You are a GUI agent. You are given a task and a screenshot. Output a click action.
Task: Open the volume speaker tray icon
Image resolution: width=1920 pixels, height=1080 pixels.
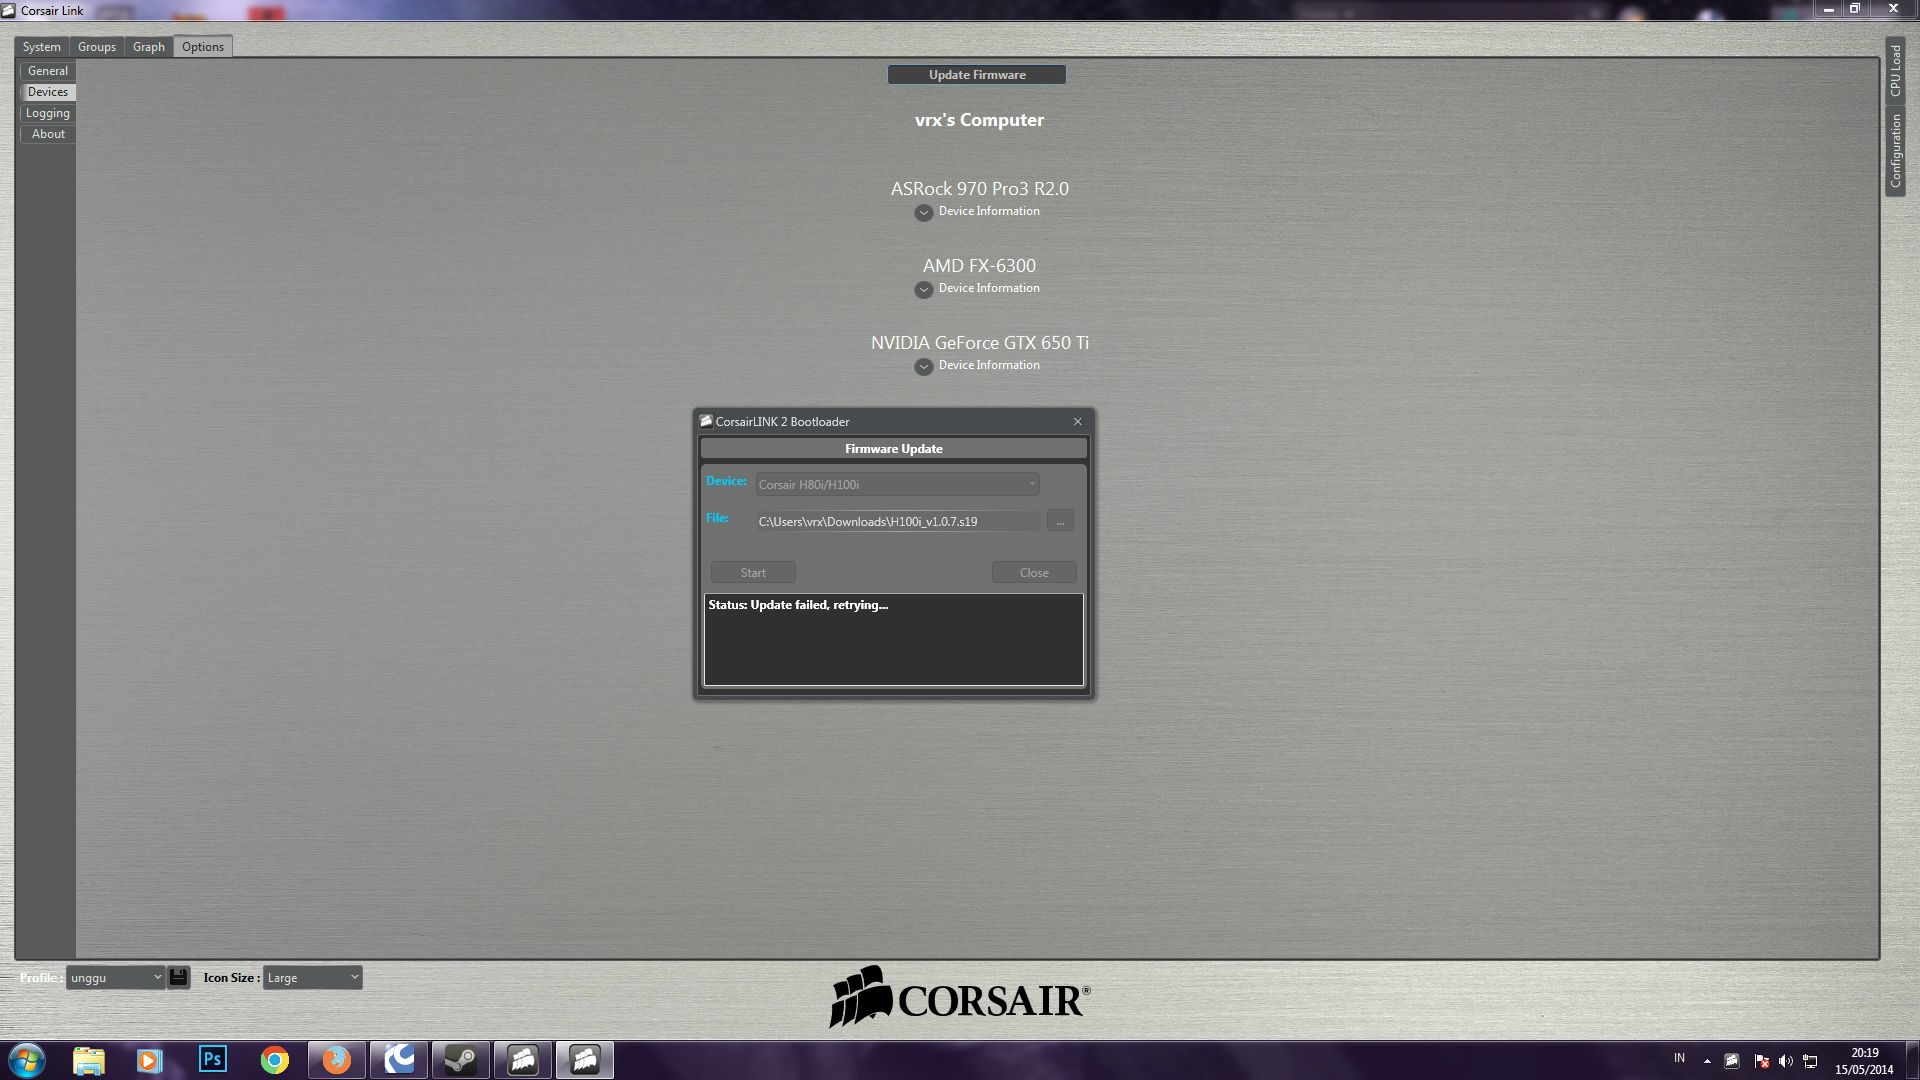(1785, 1061)
